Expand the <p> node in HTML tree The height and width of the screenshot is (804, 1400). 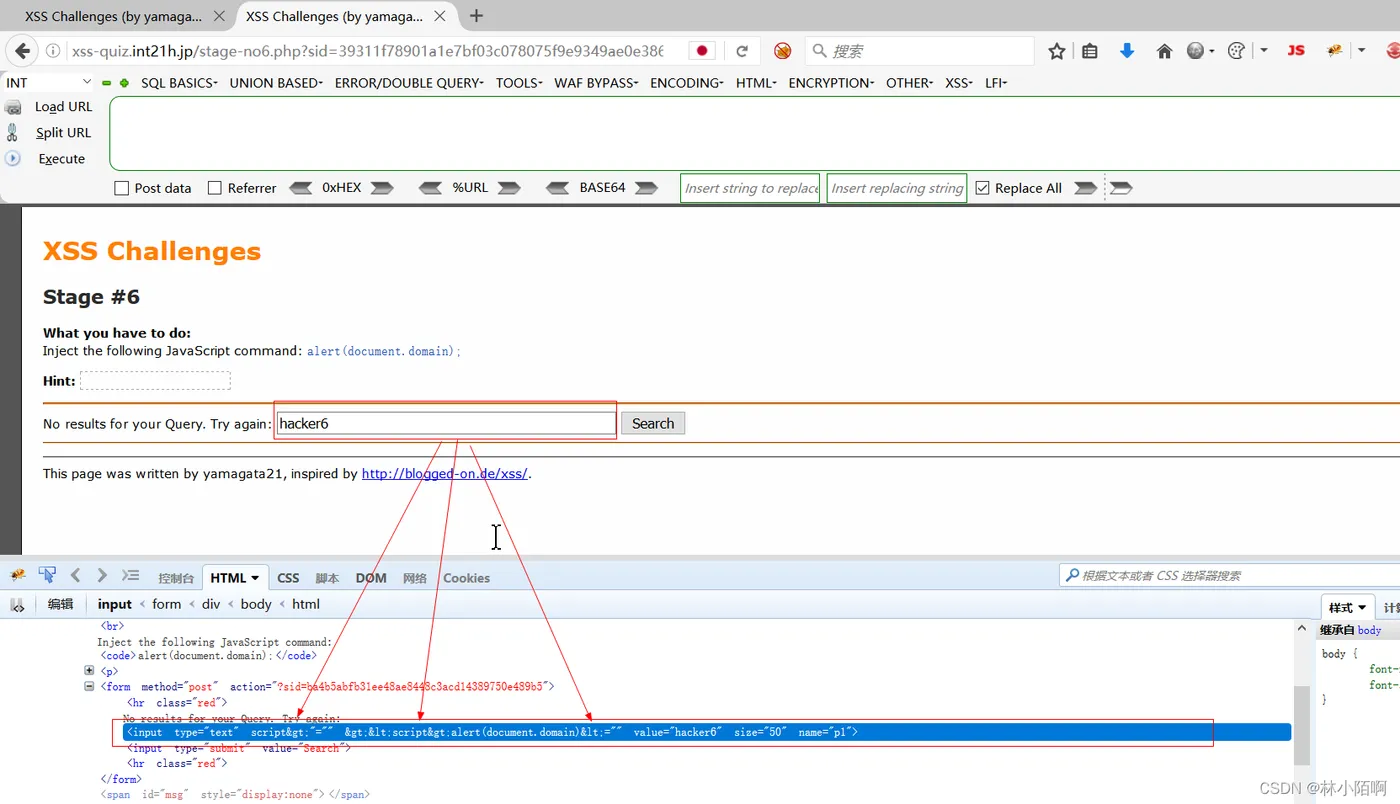click(89, 671)
